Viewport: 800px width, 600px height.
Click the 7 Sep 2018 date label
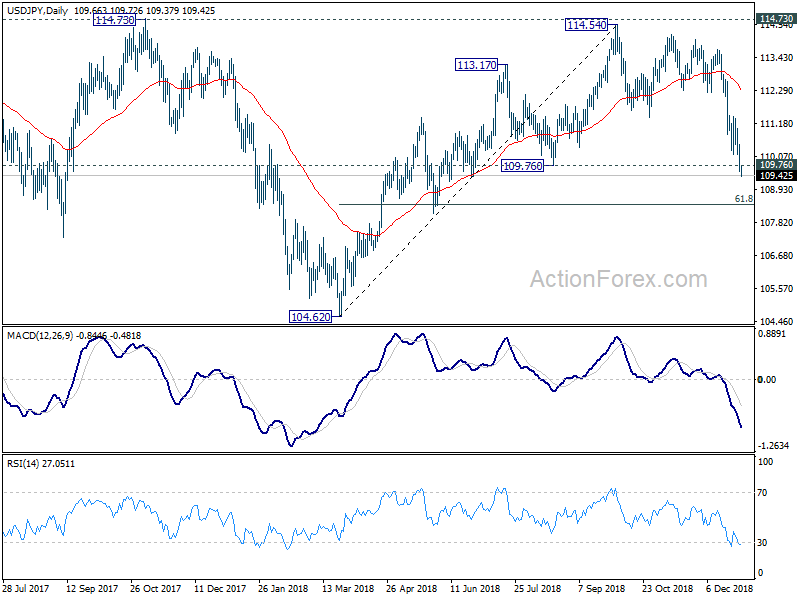[602, 588]
